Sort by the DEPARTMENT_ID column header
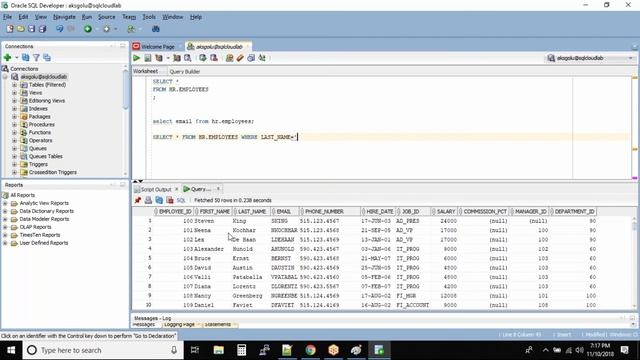The width and height of the screenshot is (640, 360). click(x=573, y=211)
